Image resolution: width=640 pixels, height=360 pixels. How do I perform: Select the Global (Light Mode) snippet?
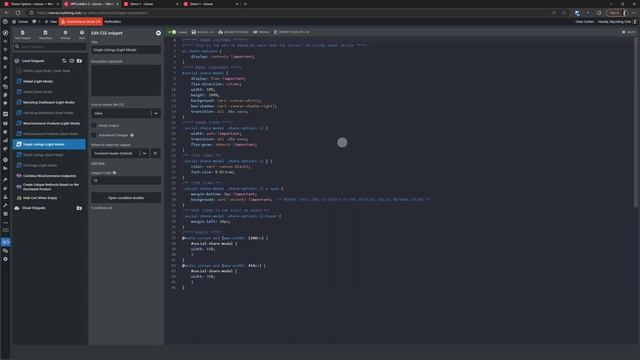(50, 81)
